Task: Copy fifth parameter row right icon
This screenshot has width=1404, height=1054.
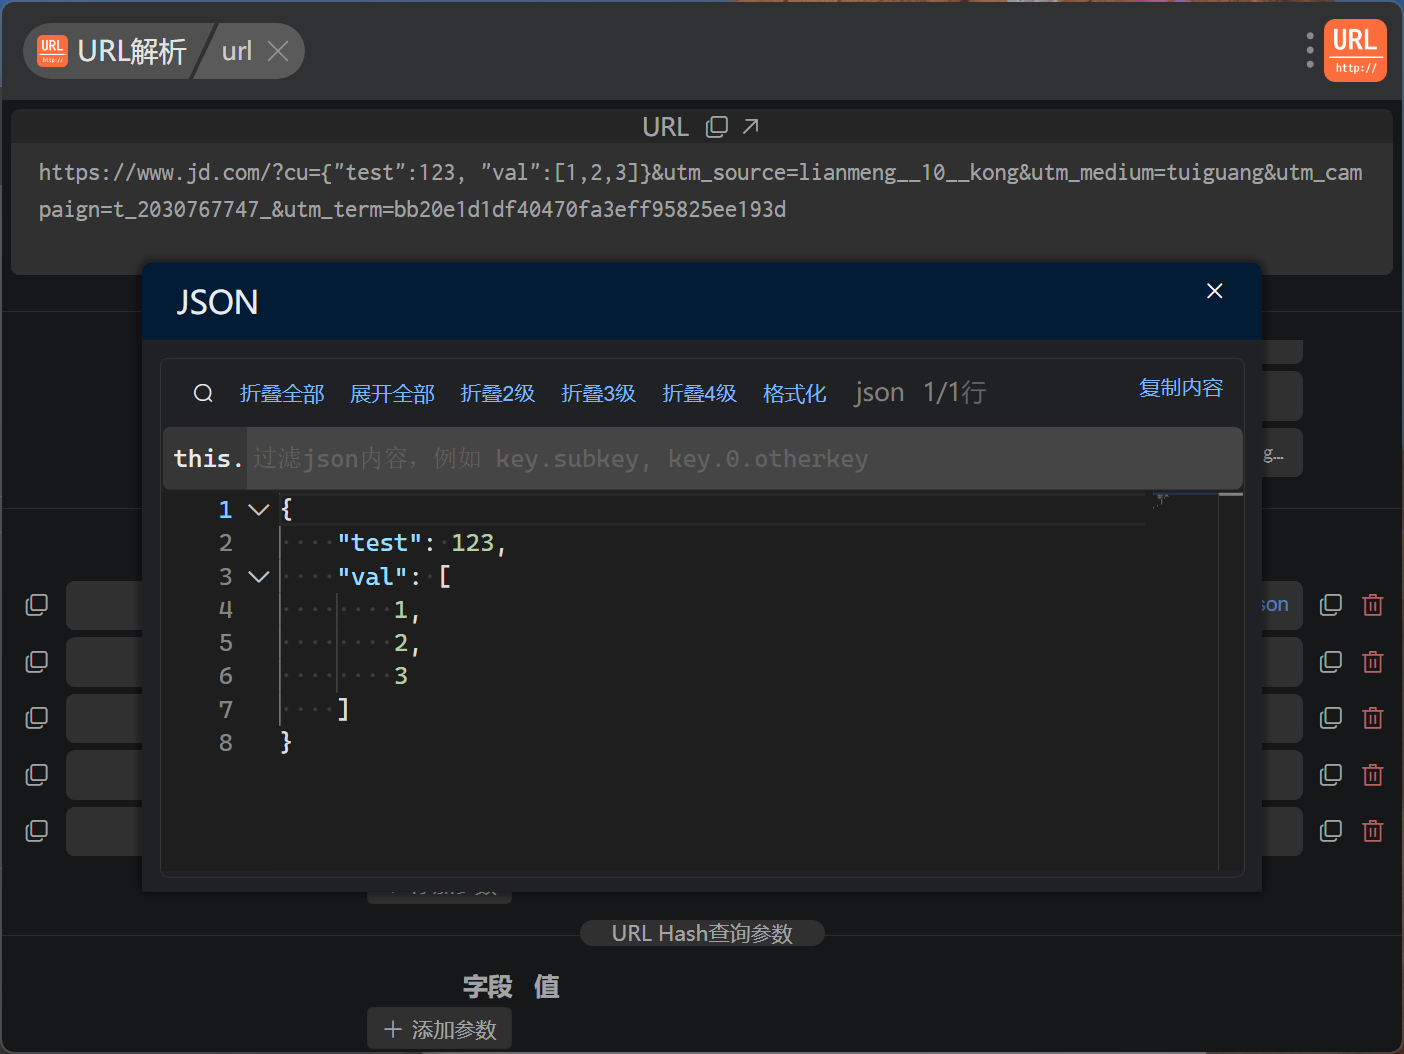Action: pos(1331,831)
